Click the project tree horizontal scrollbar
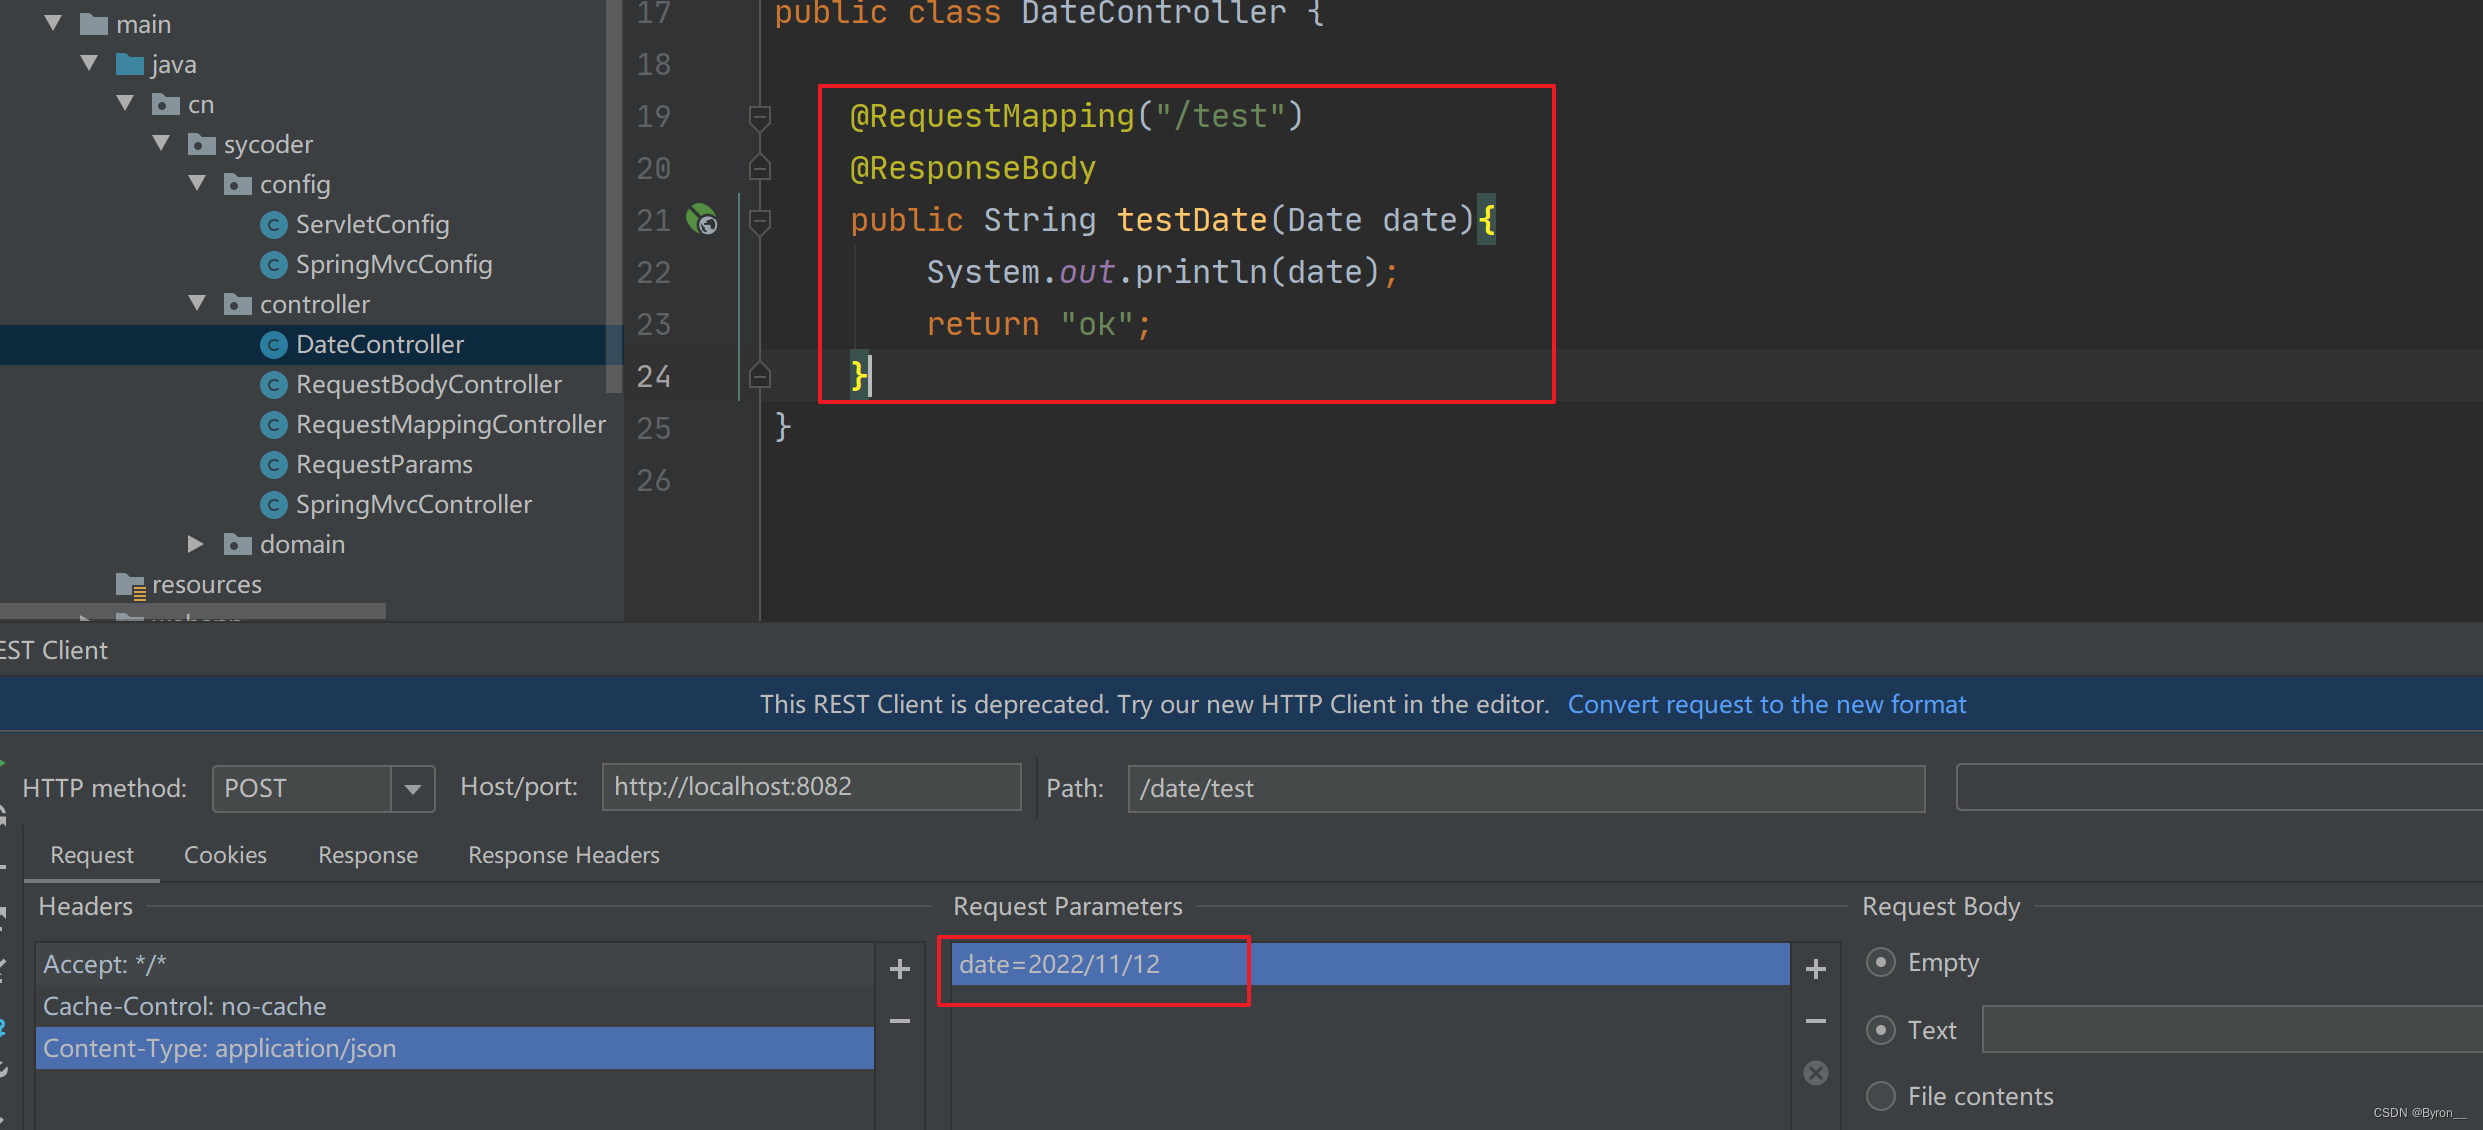The width and height of the screenshot is (2483, 1130). pyautogui.click(x=193, y=610)
